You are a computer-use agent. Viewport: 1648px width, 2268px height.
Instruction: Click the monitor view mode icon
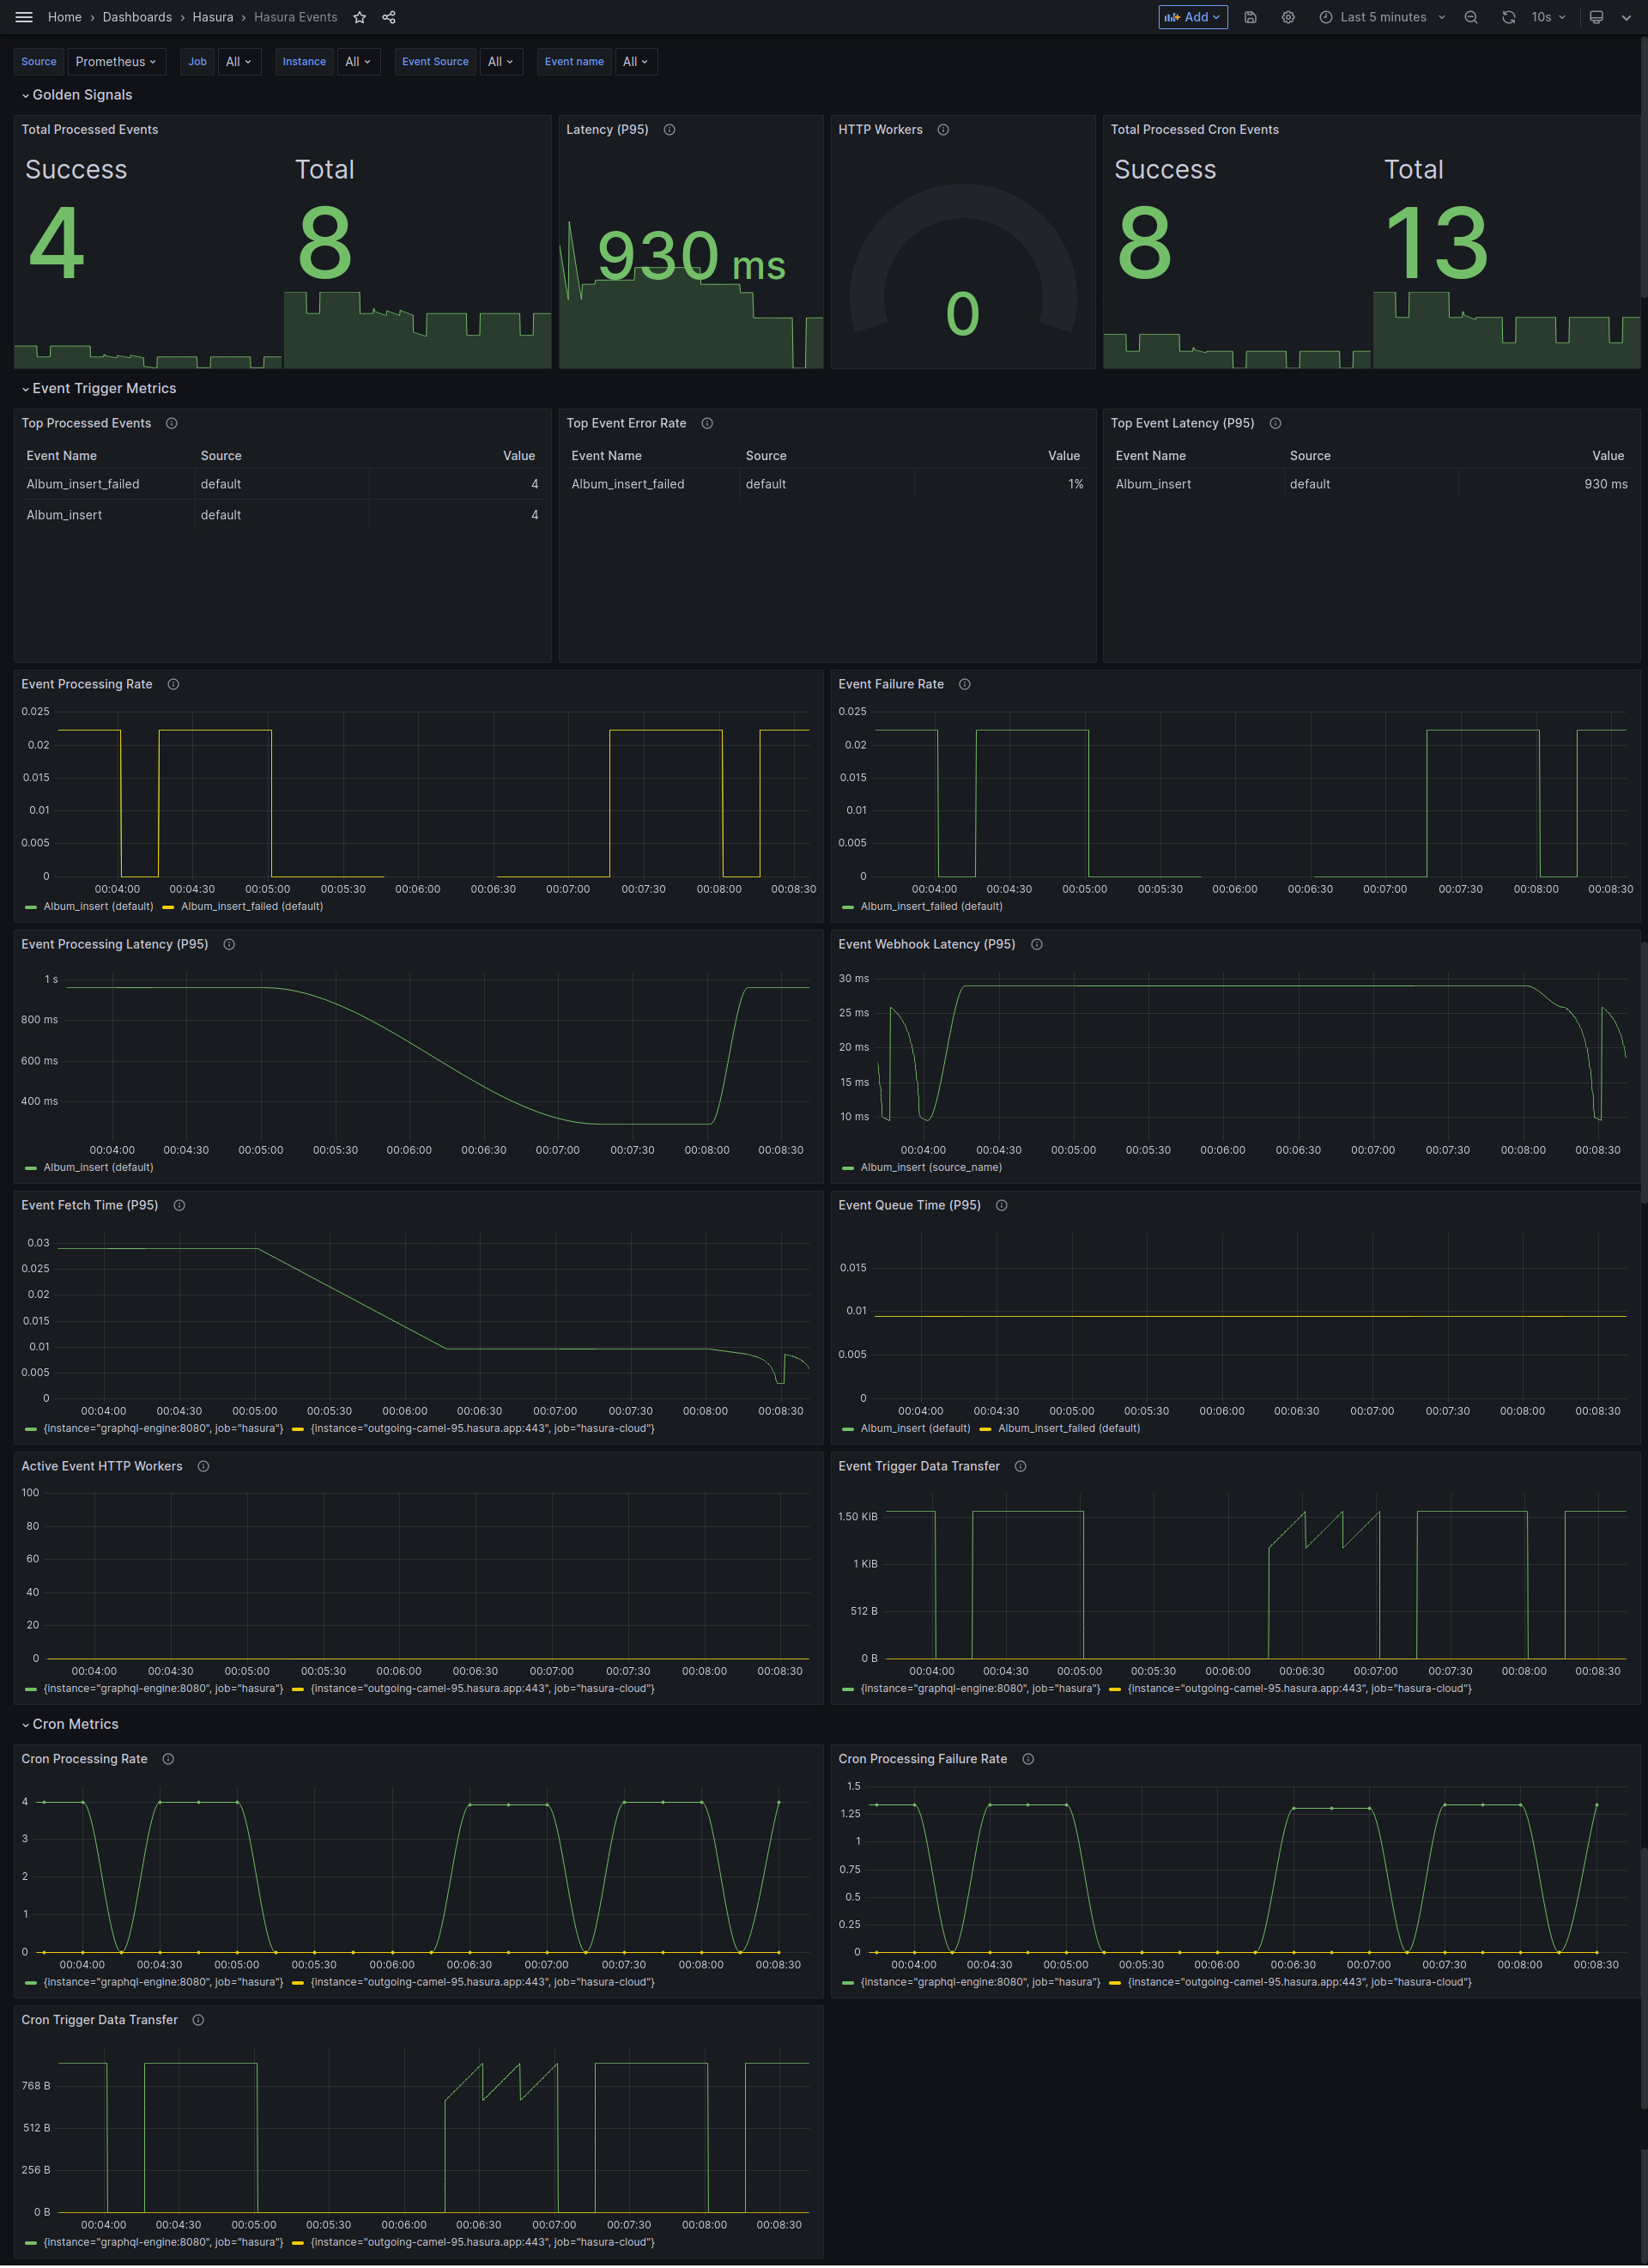(x=1597, y=17)
